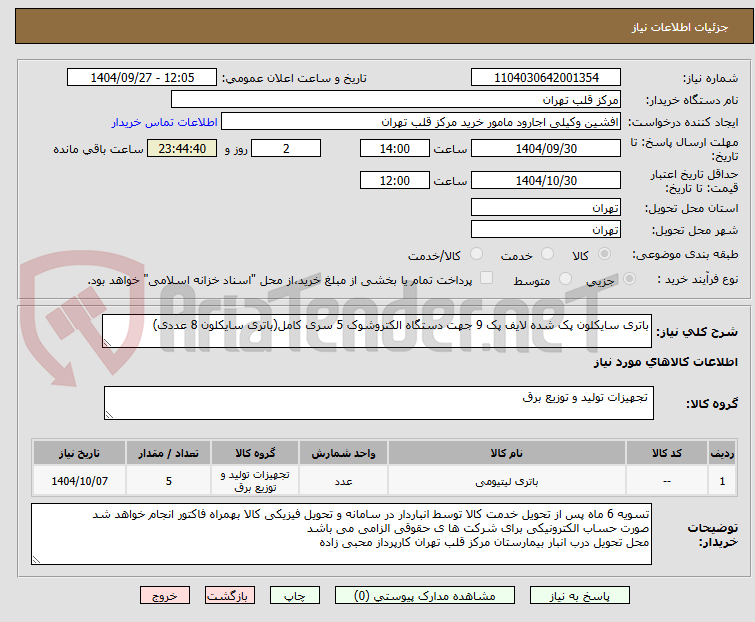755x622 pixels.
Task: Click the resize grip of گروه کالا textarea
Action: 109,415
